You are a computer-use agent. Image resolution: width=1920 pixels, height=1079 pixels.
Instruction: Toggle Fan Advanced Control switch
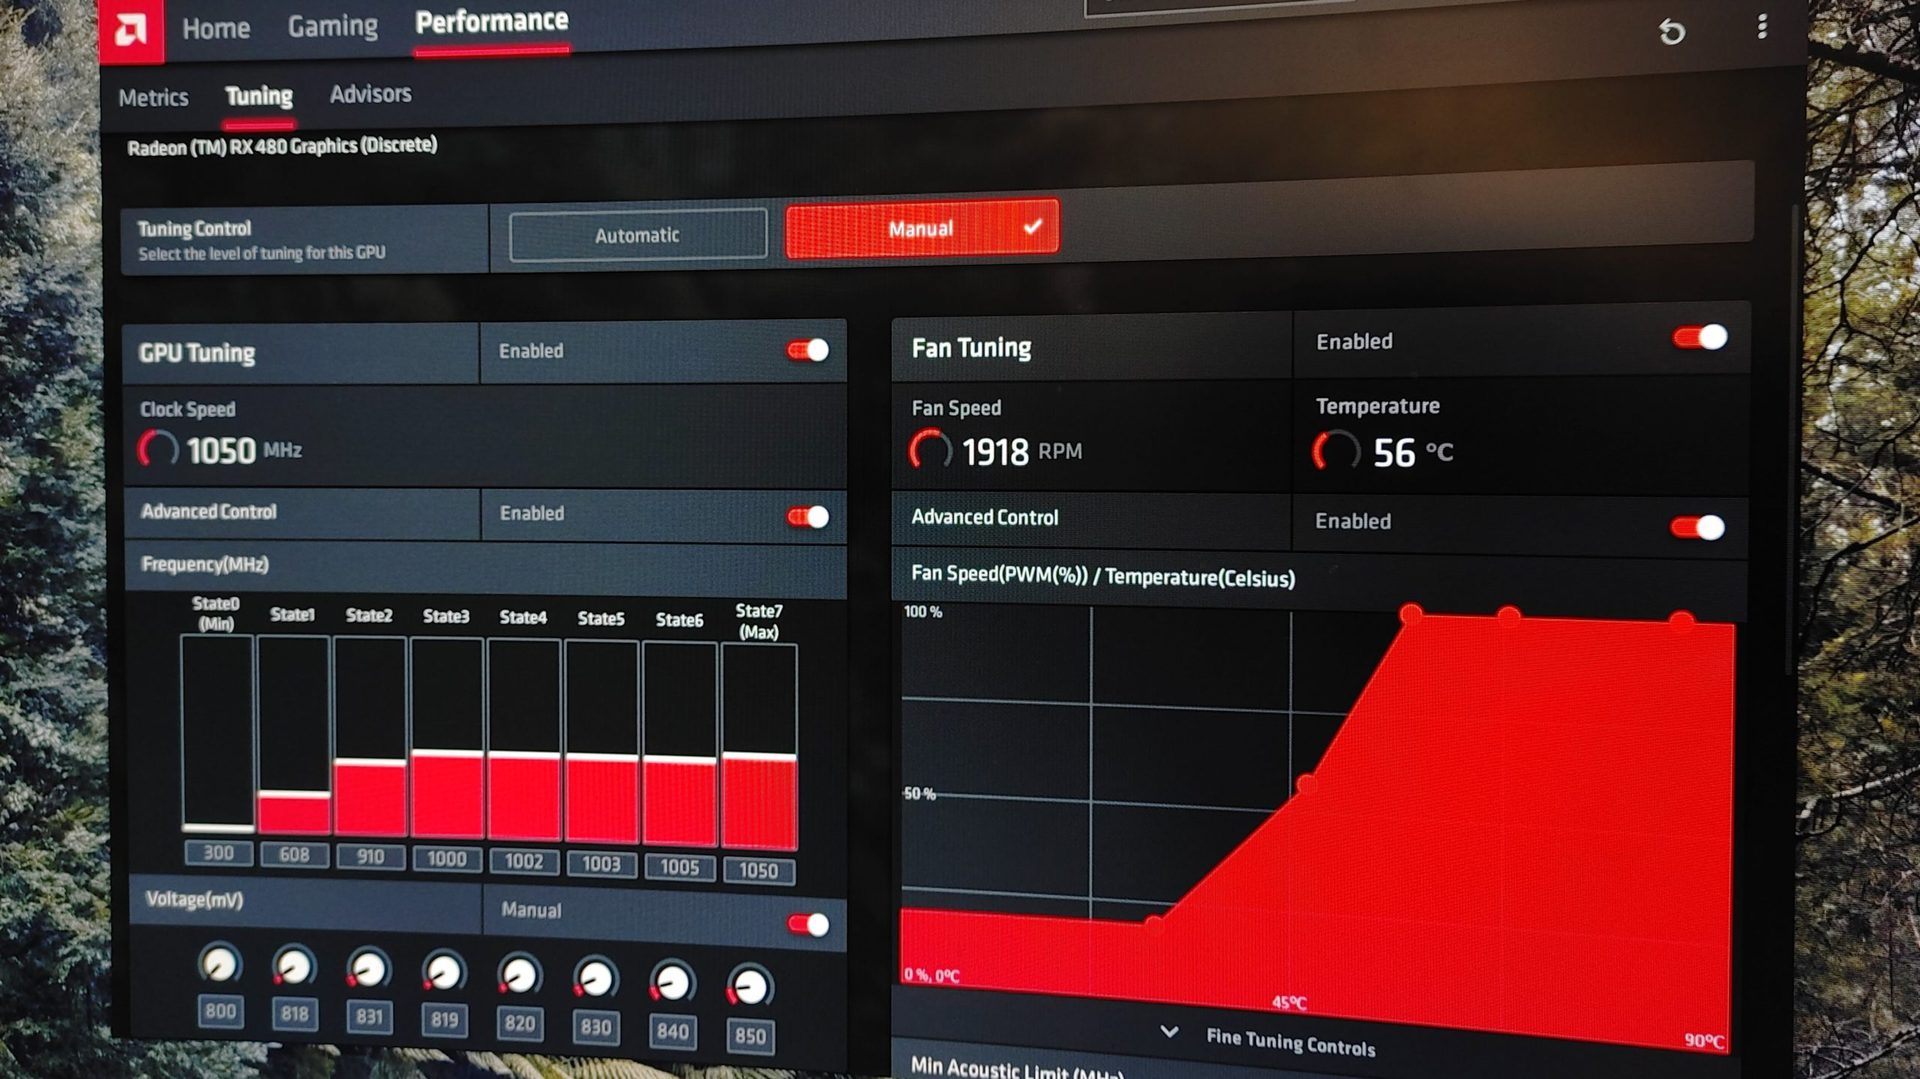coord(1698,527)
